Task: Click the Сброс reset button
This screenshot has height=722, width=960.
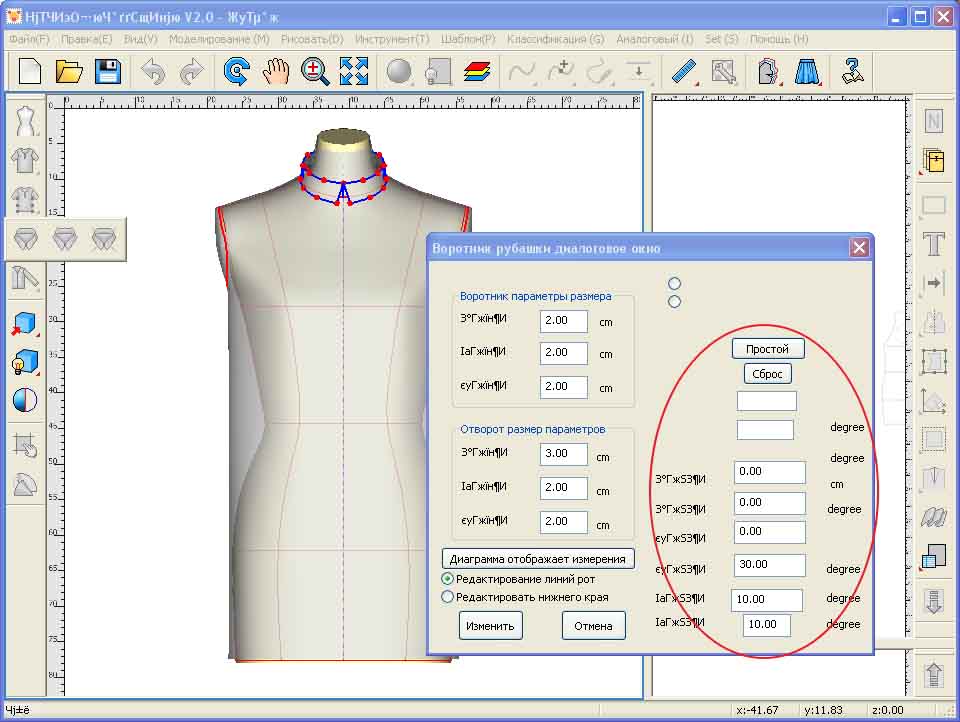Action: coord(767,373)
